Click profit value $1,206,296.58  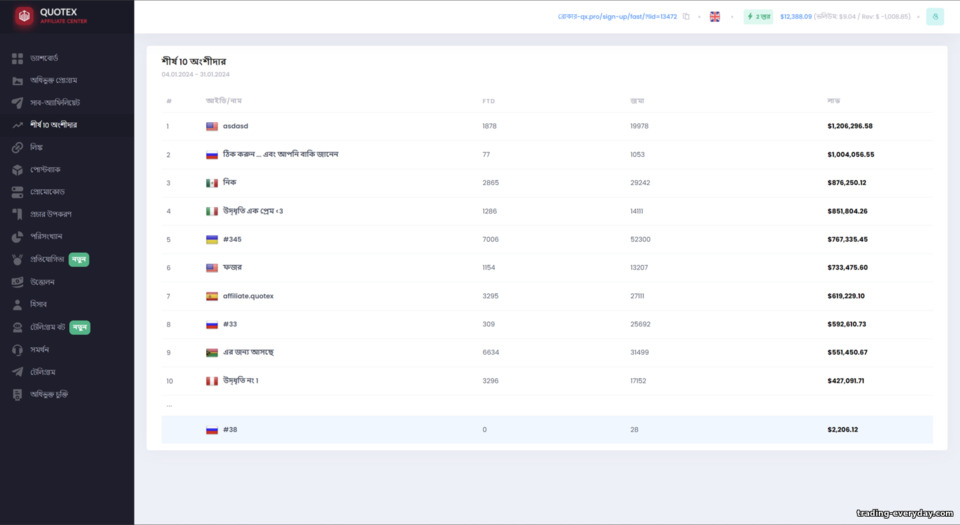850,126
